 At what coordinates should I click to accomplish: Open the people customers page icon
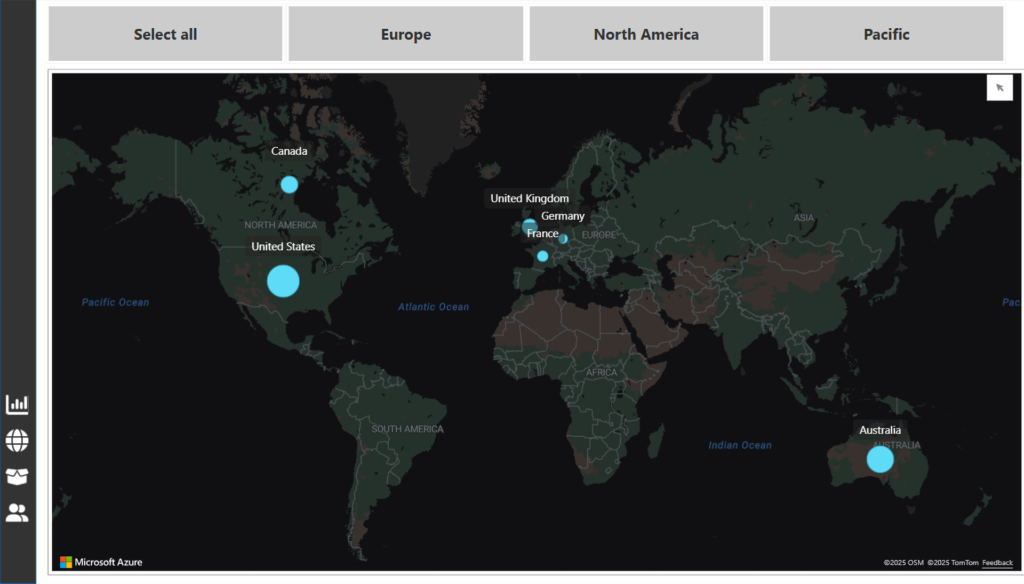[x=17, y=513]
